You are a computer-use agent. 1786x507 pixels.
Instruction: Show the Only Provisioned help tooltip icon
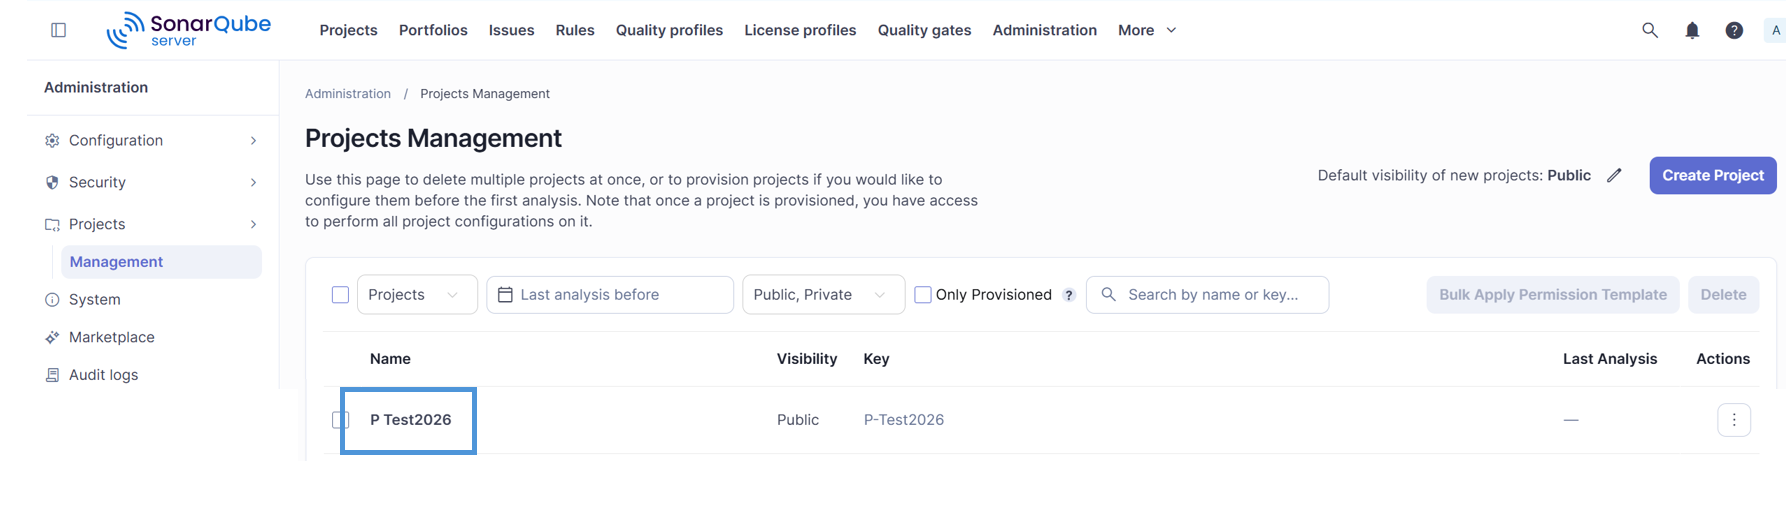(1069, 295)
